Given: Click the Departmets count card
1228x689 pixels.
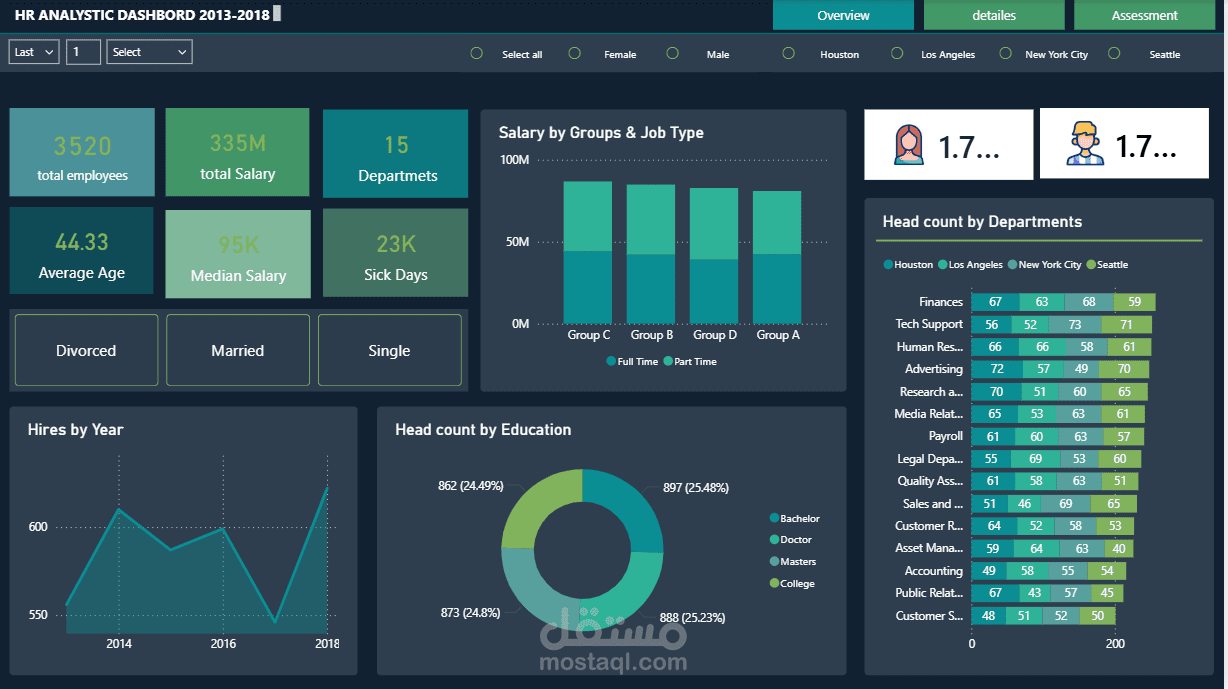Looking at the screenshot, I should coord(395,153).
